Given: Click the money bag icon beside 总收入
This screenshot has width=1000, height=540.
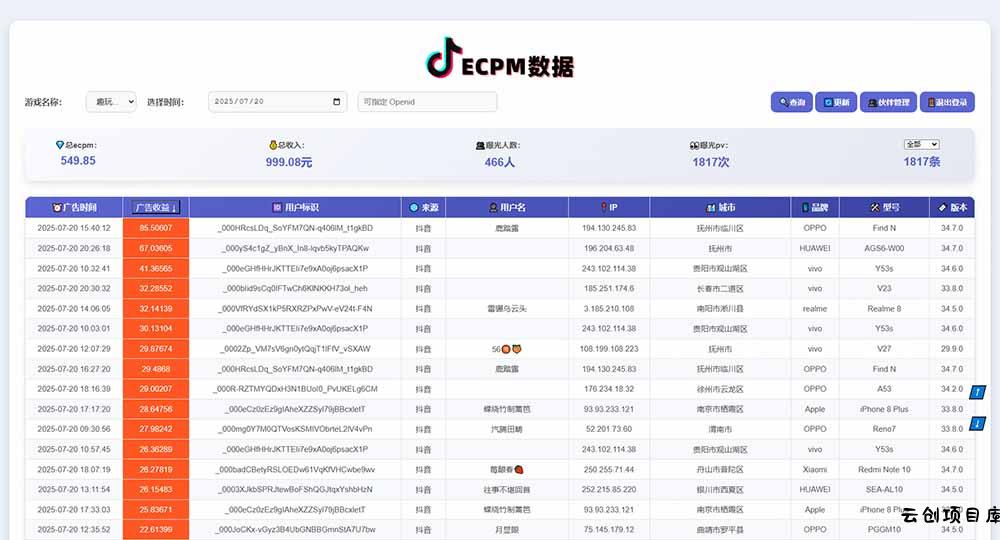Looking at the screenshot, I should pyautogui.click(x=273, y=145).
